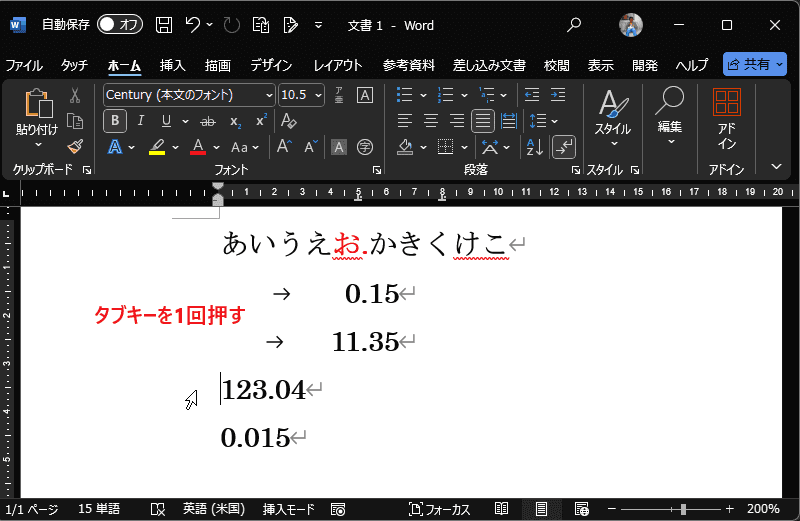Viewport: 800px width, 521px height.
Task: Click the Clear Formatting eraser icon
Action: click(x=289, y=121)
